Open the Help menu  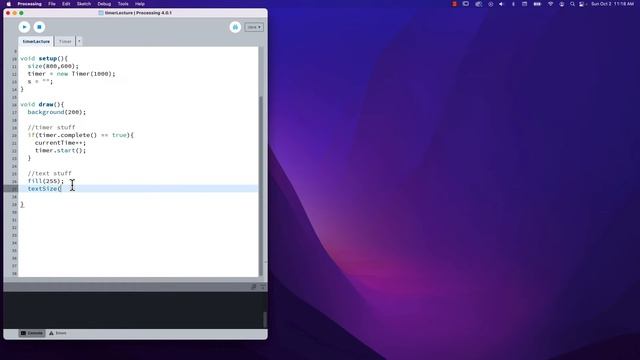coord(140,4)
